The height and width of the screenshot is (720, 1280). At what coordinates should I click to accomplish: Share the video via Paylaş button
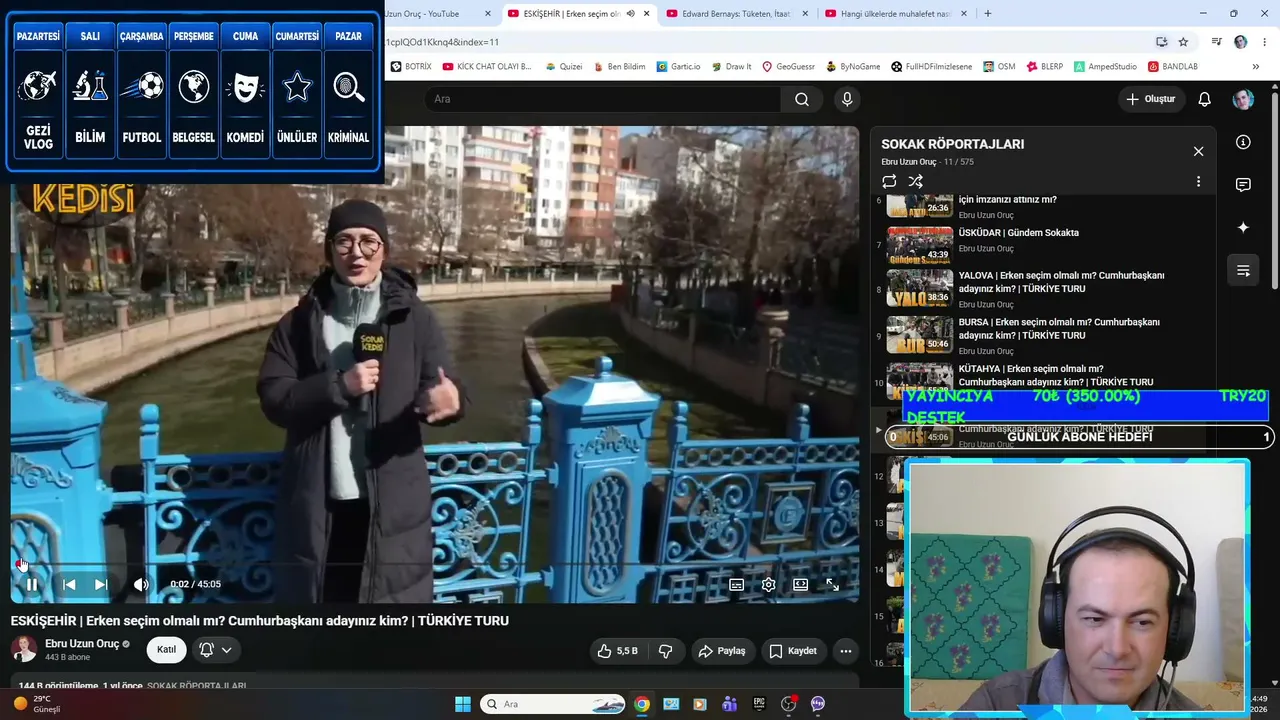pos(722,651)
